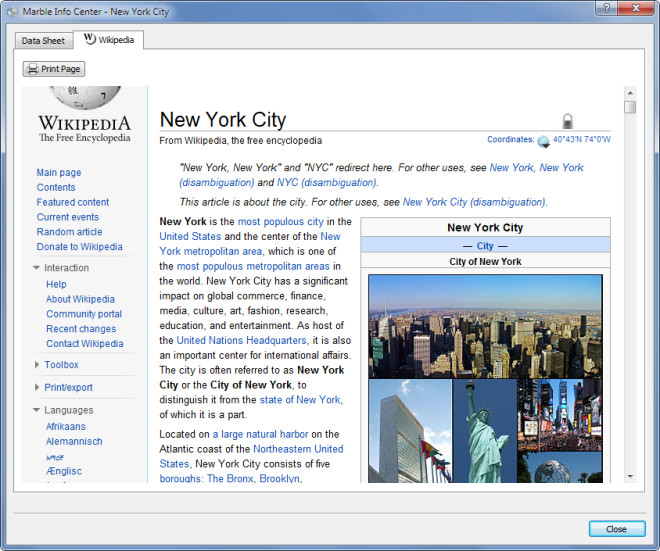660x551 pixels.
Task: Click the Manhattan skyline photo
Action: pos(485,327)
